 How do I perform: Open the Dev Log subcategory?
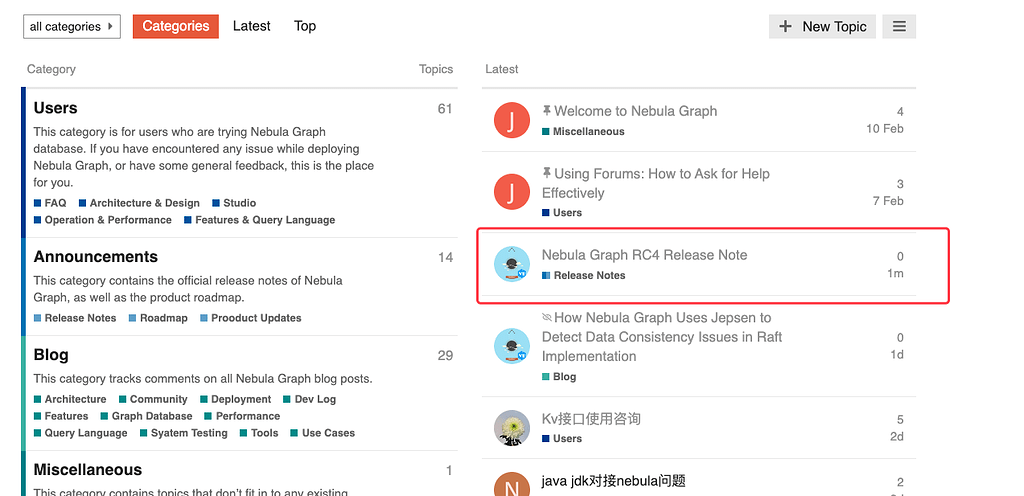tap(310, 399)
